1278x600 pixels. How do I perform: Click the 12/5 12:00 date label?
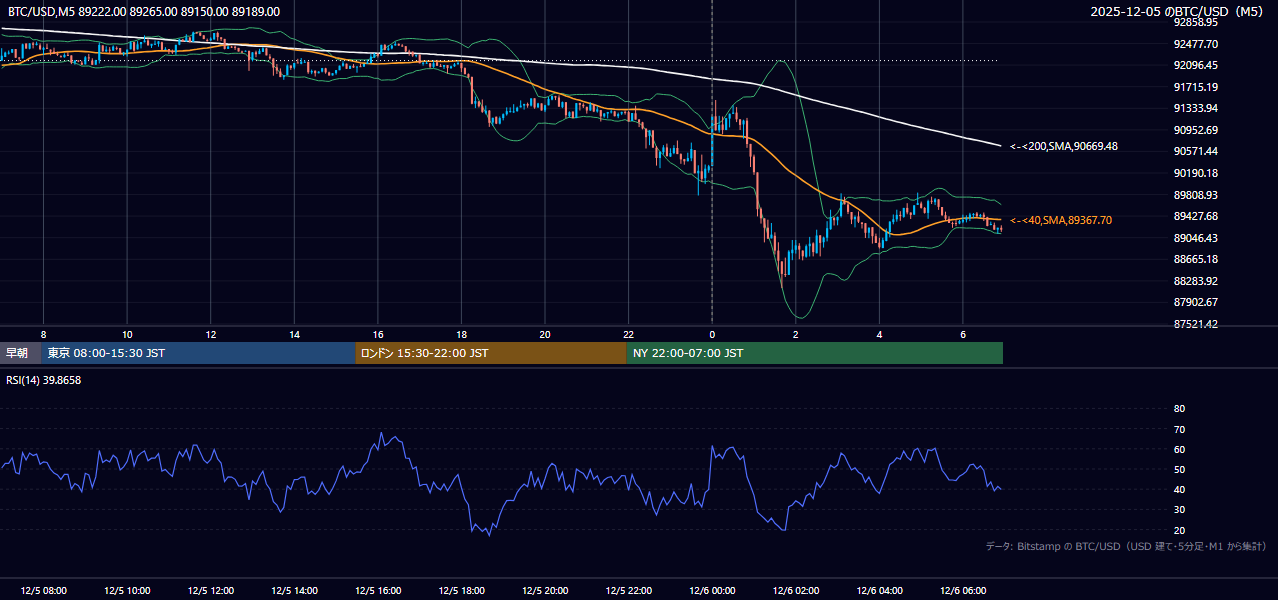point(211,591)
